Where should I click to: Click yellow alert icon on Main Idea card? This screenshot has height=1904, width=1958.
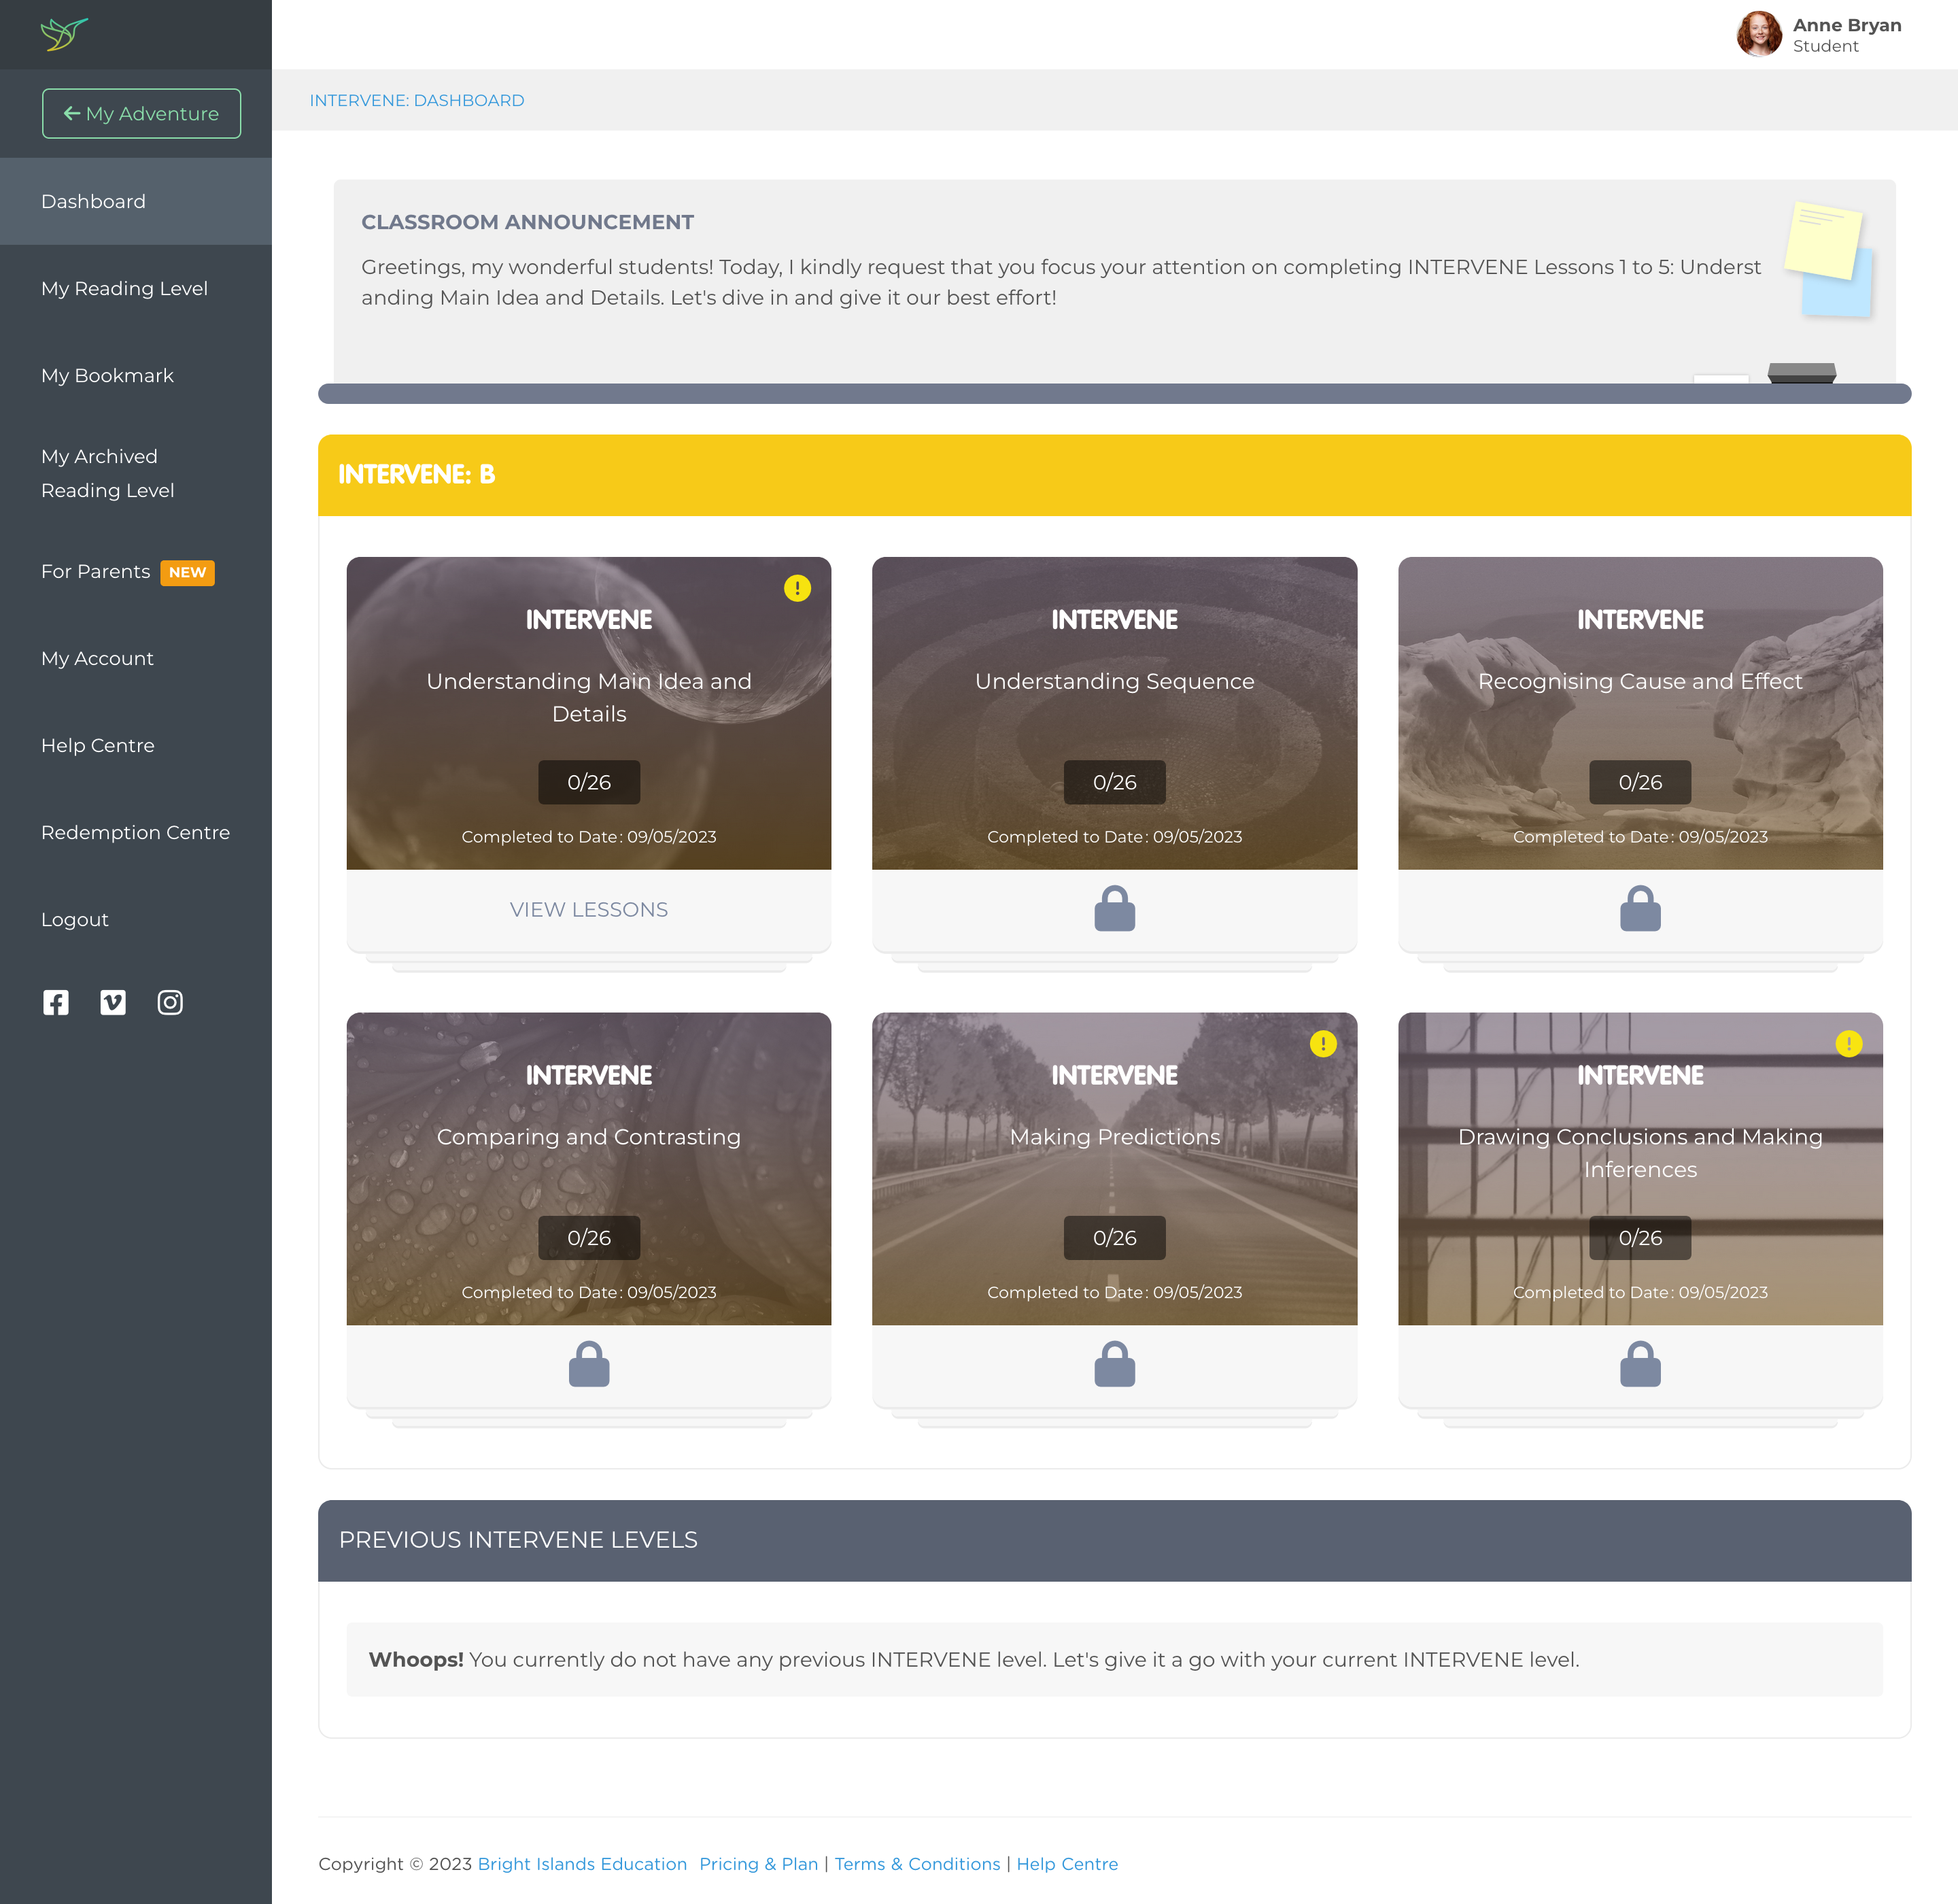tap(797, 588)
